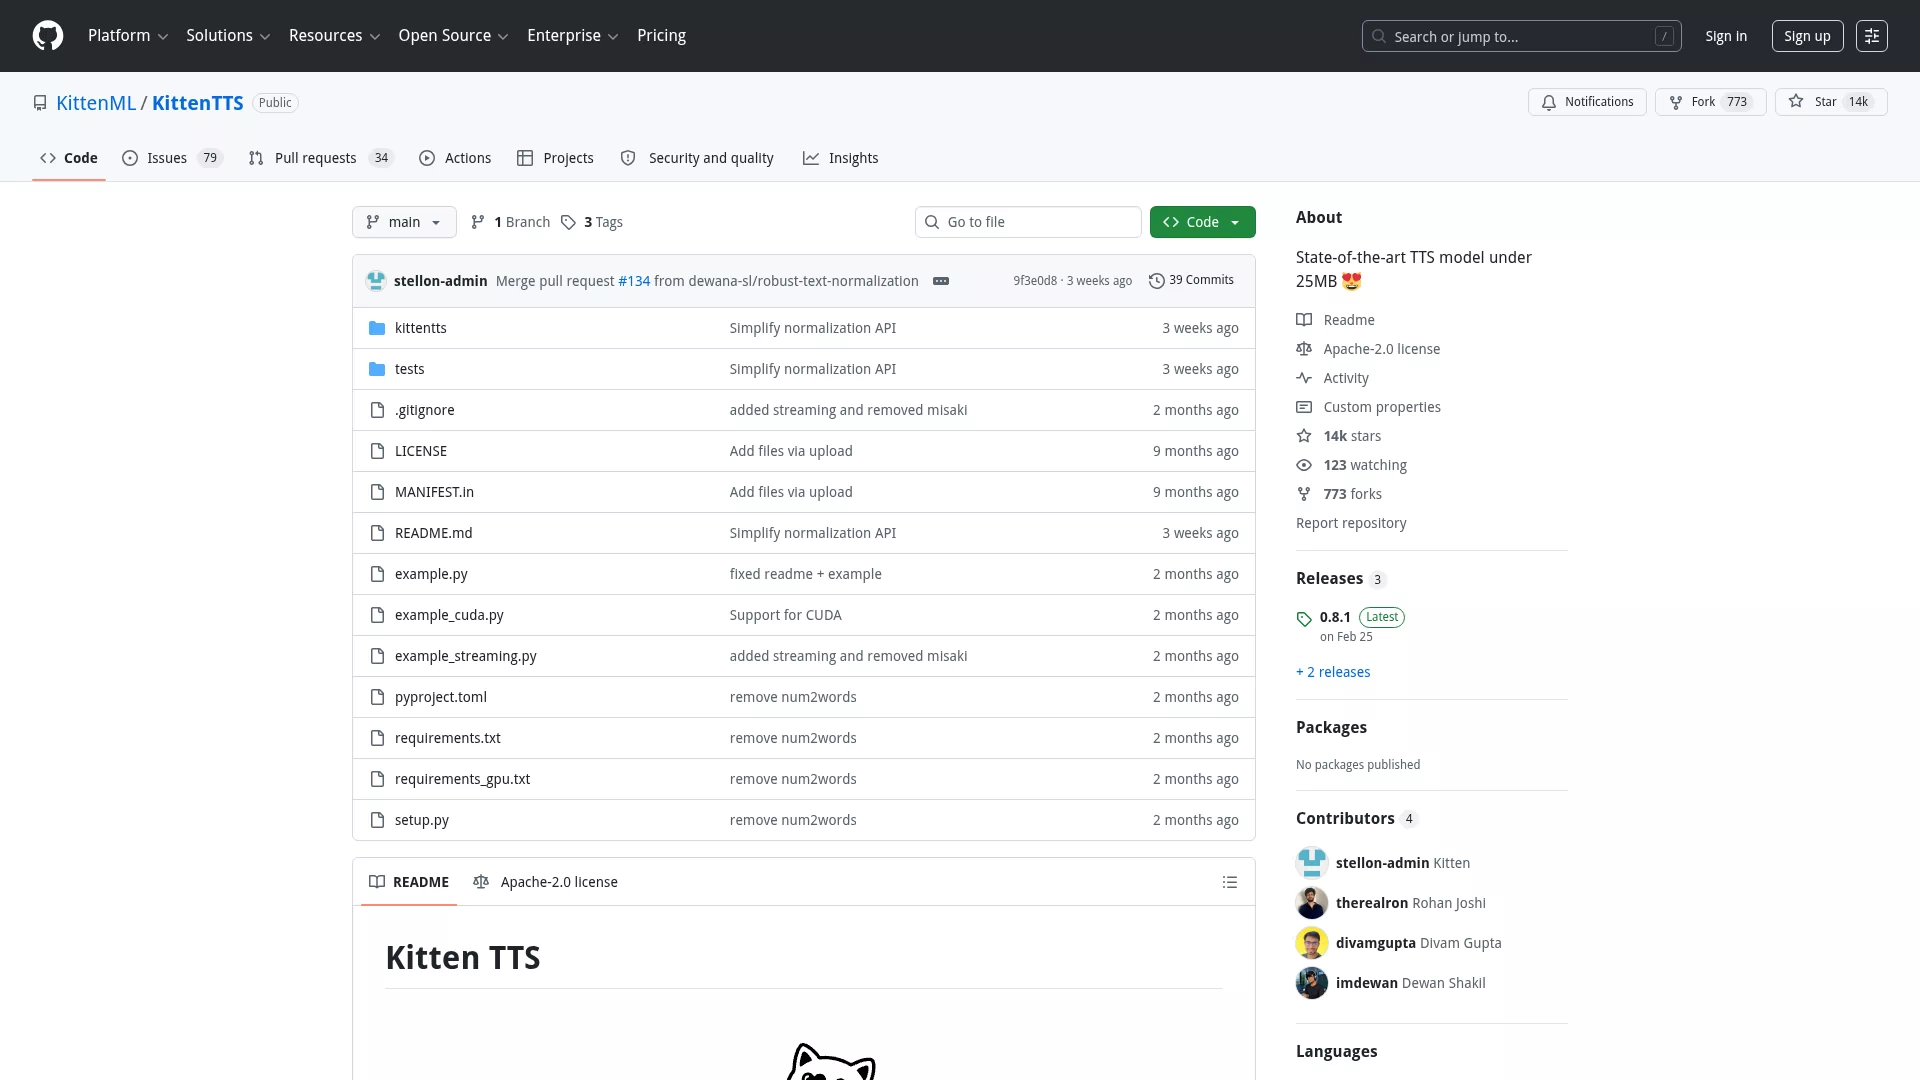Click the README.md file icon

pos(377,533)
